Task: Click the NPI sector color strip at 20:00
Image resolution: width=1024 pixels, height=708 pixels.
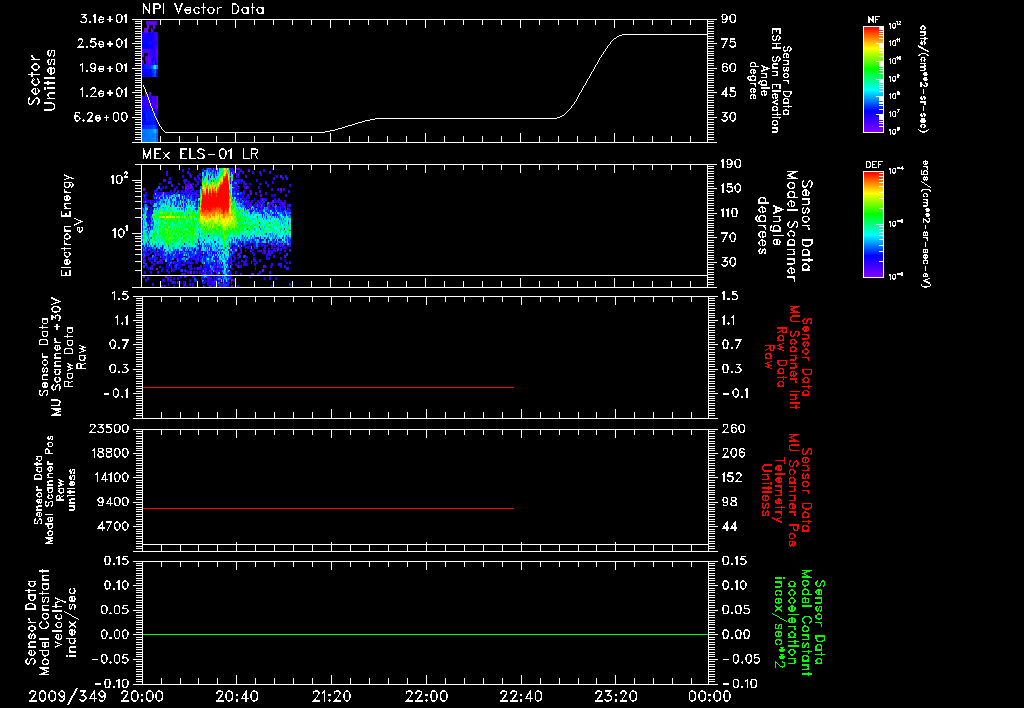Action: click(x=150, y=81)
